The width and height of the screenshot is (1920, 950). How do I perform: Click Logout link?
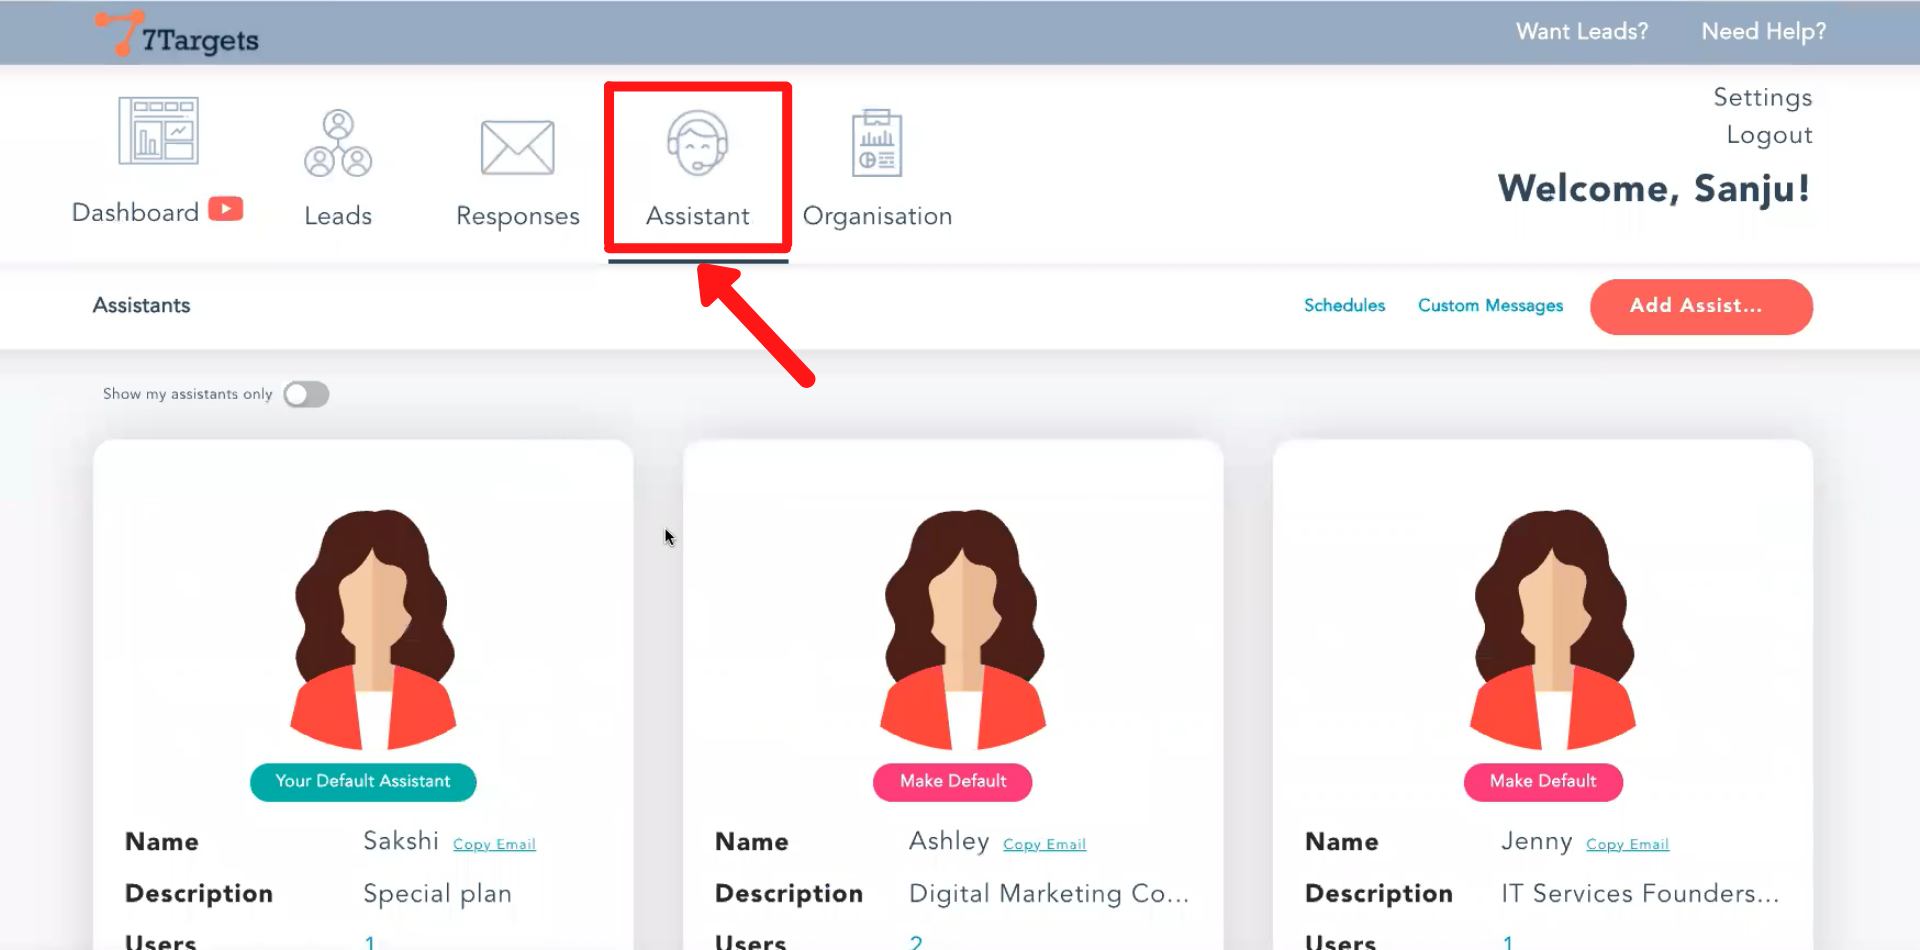click(x=1768, y=135)
